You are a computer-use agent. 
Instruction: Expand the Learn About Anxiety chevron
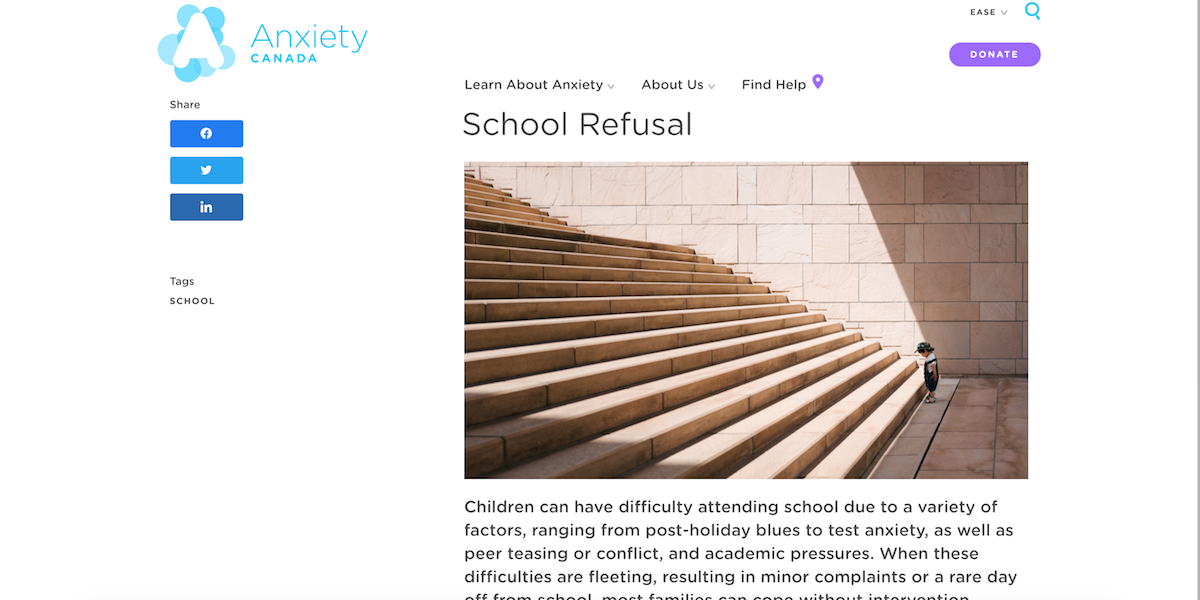611,86
